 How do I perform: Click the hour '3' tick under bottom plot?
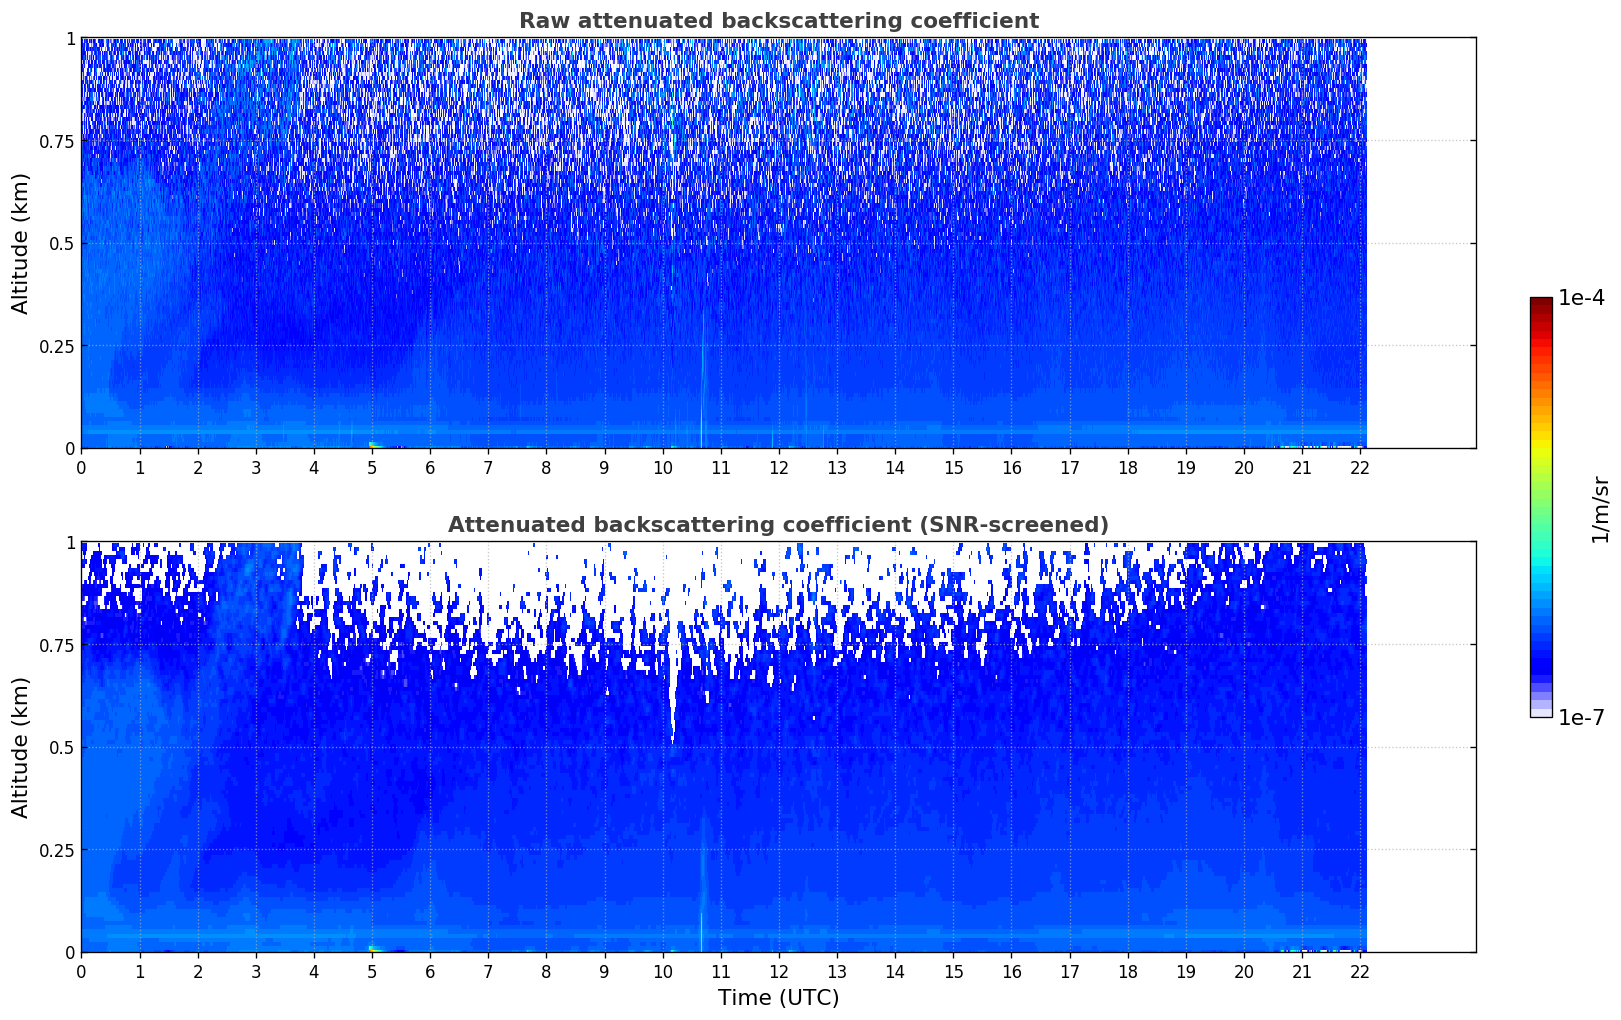click(x=256, y=971)
